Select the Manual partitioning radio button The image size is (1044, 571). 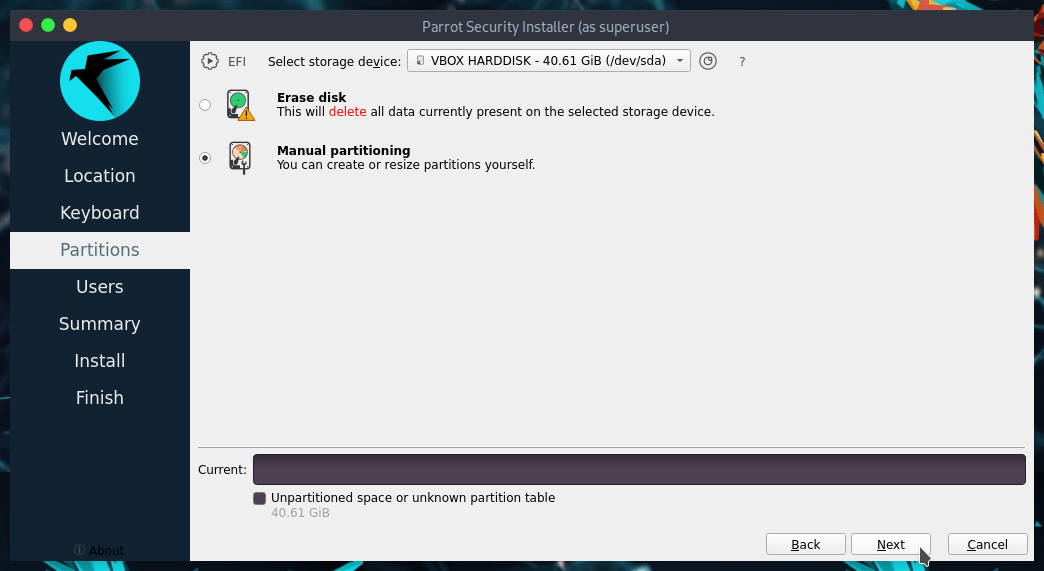(x=205, y=158)
